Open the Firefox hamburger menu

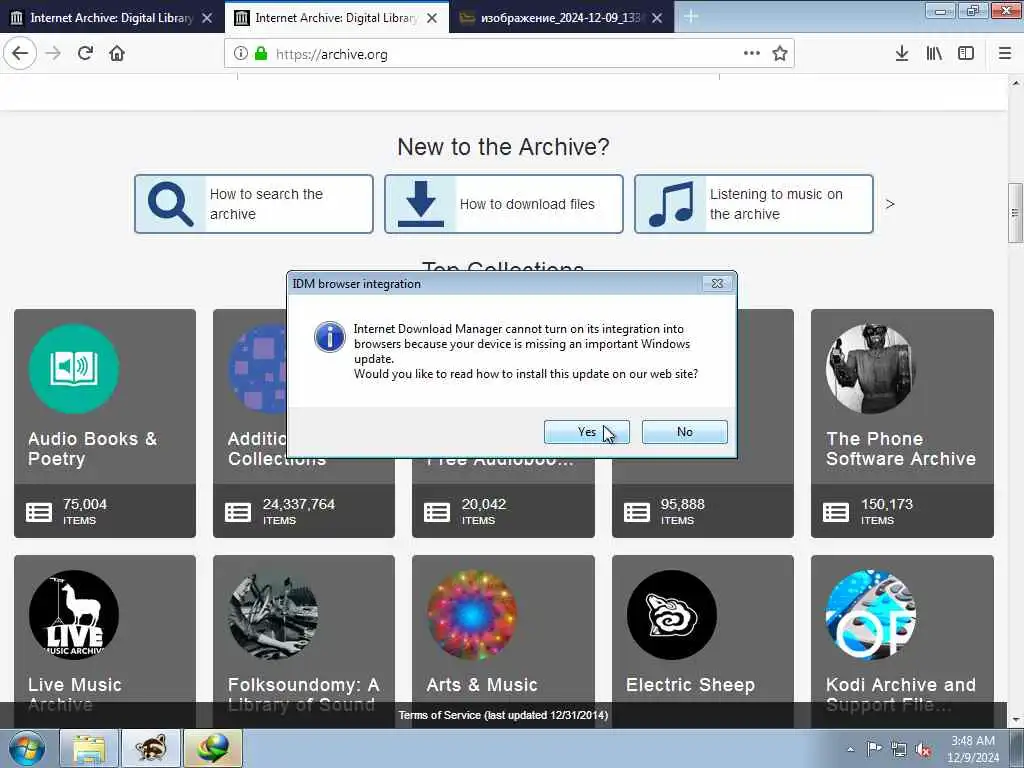(1005, 54)
